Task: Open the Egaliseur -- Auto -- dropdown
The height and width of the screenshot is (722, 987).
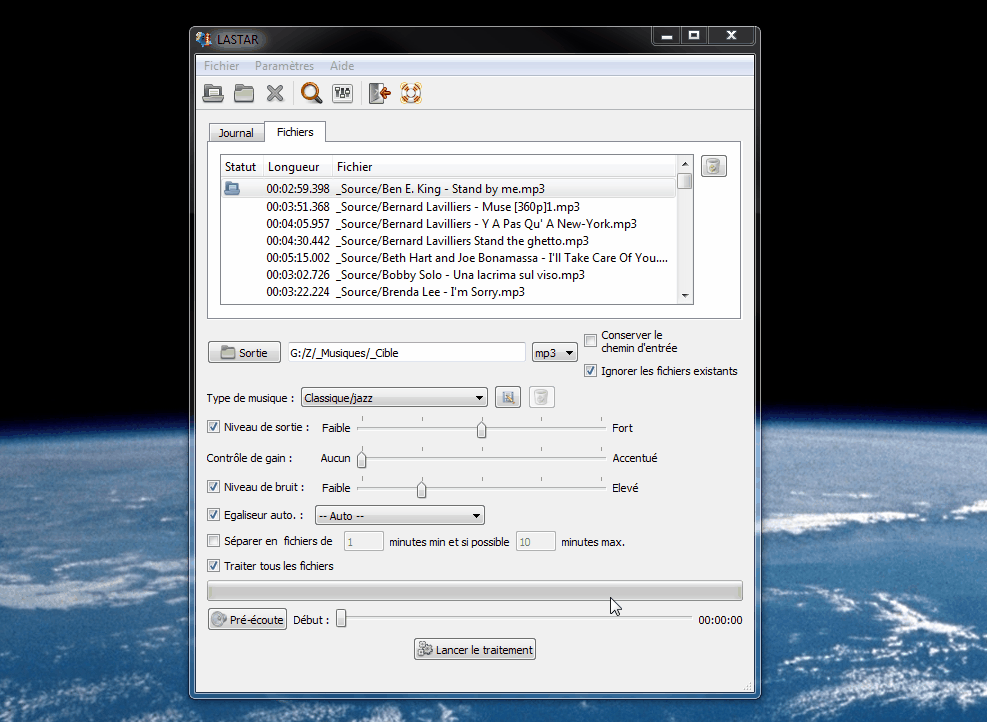Action: 400,516
